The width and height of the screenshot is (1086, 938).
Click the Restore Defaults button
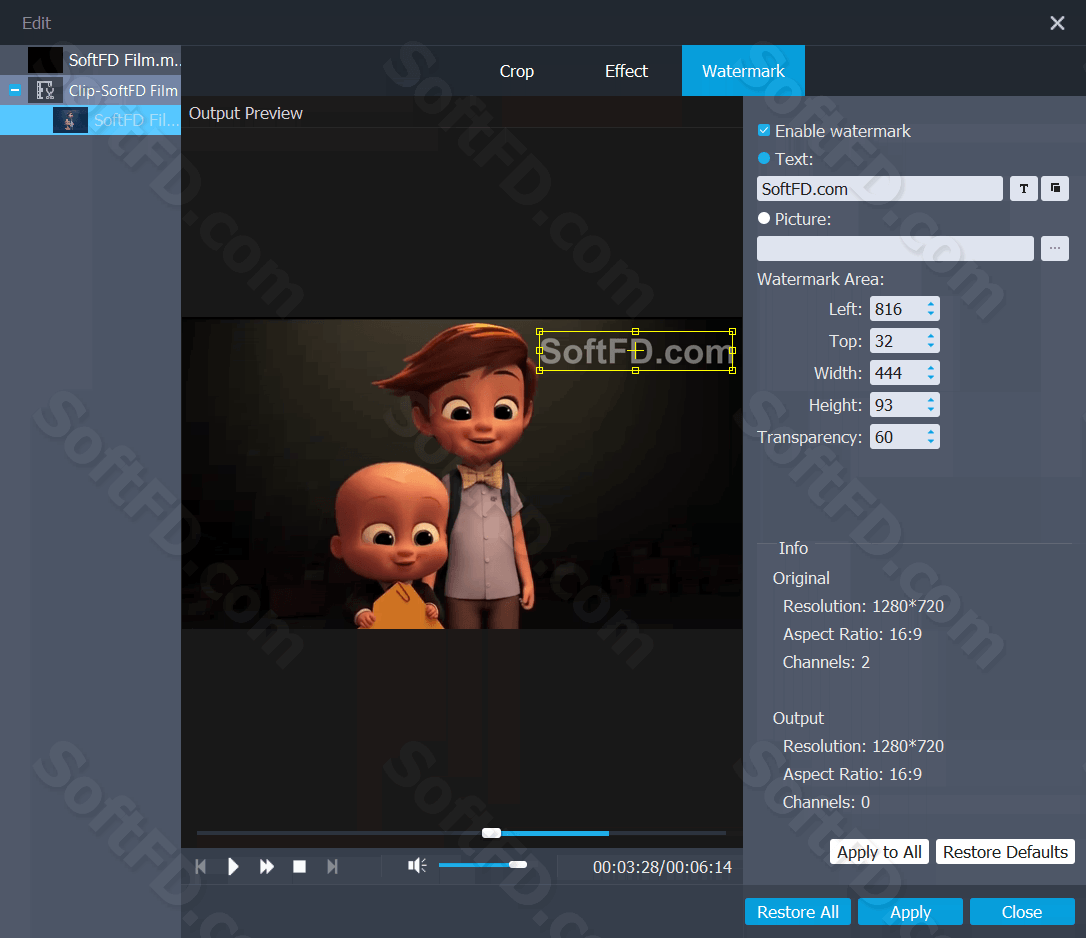pyautogui.click(x=1005, y=851)
